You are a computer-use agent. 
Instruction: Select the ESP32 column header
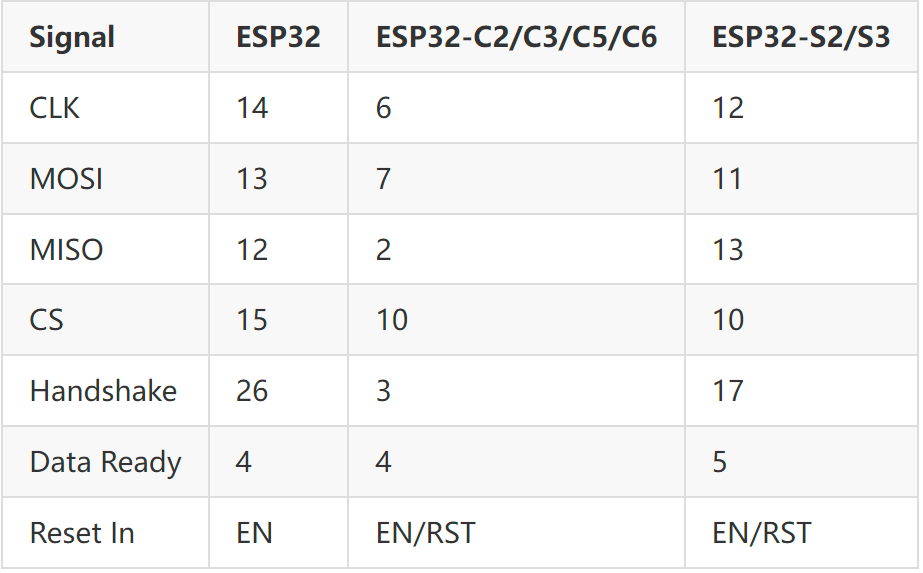(x=278, y=37)
